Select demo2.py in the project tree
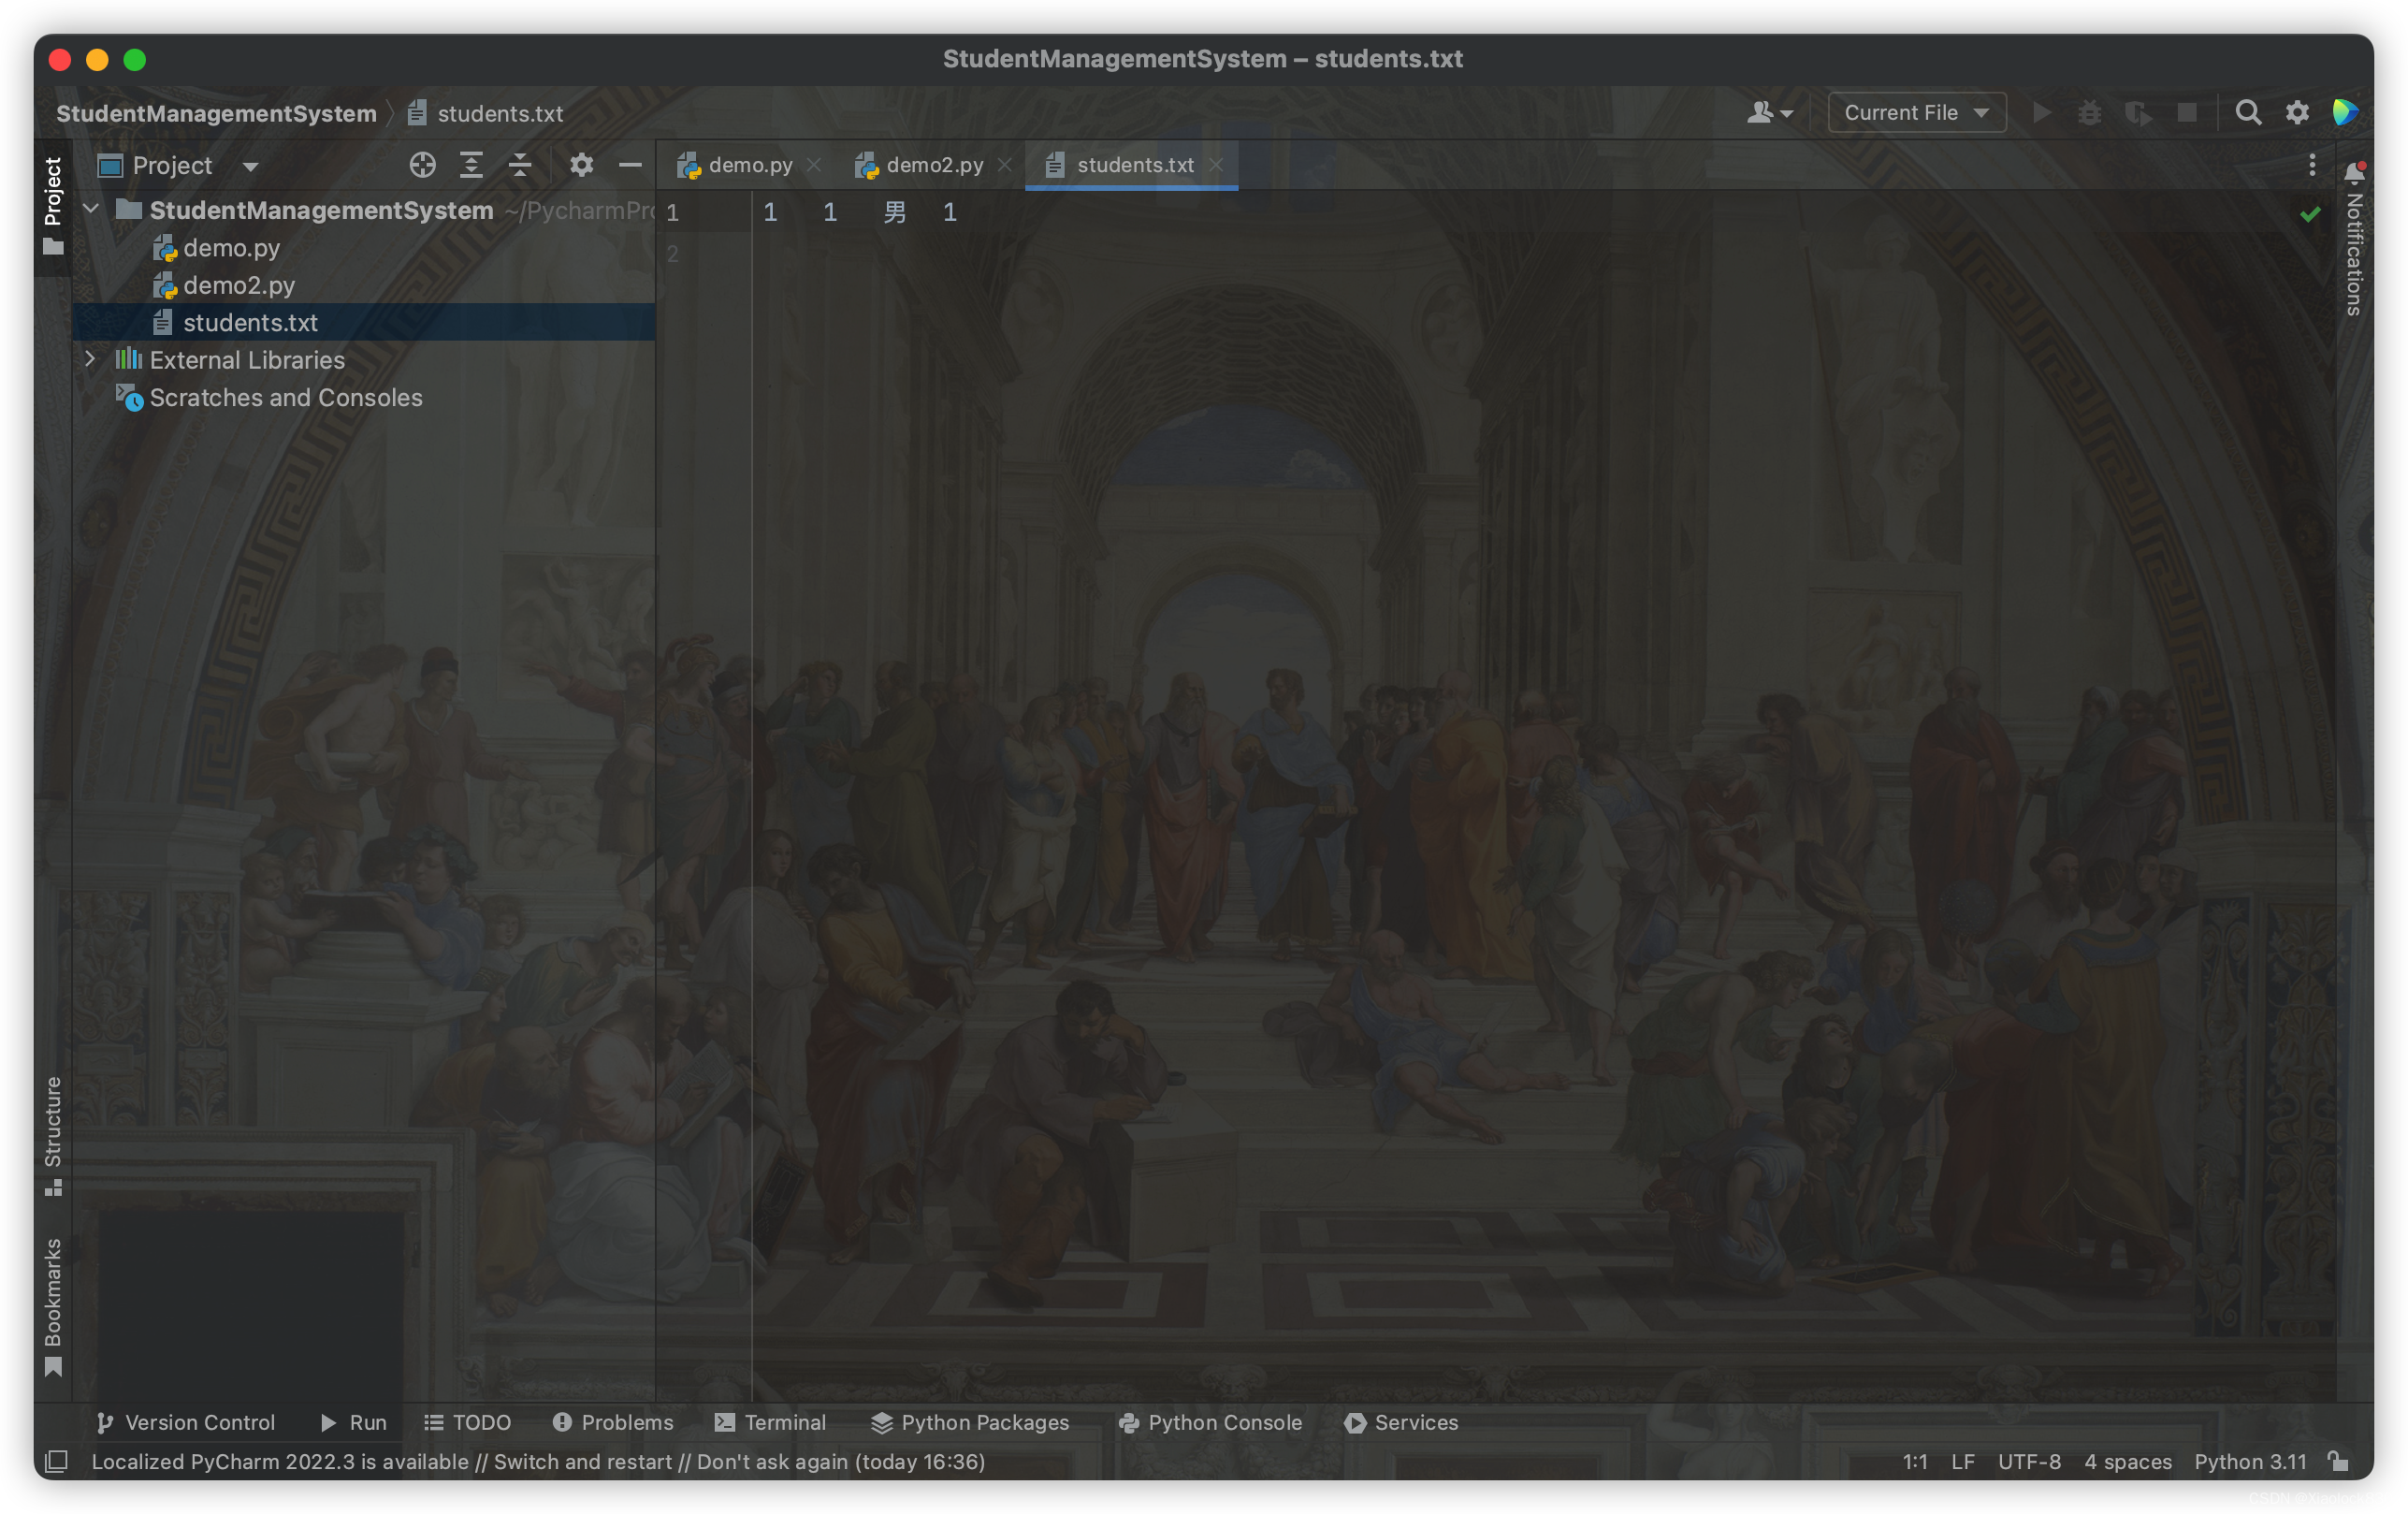Screen dimensions: 2408x1514 [x=239, y=285]
